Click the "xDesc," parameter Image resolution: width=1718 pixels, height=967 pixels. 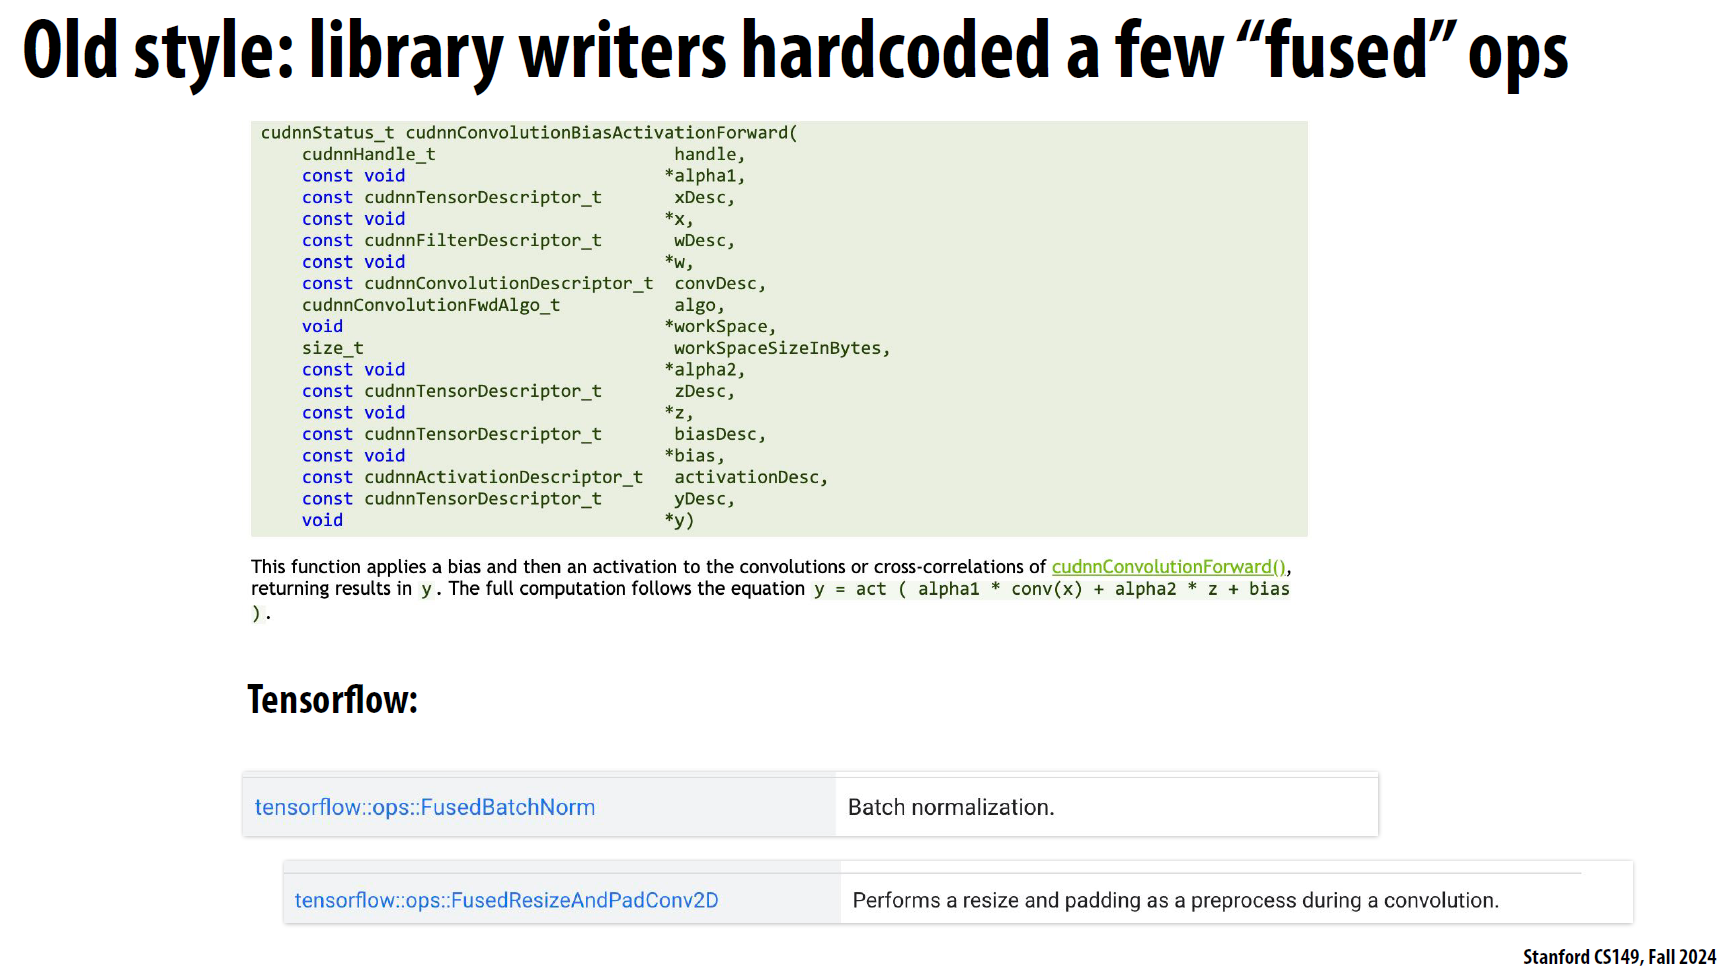[704, 198]
